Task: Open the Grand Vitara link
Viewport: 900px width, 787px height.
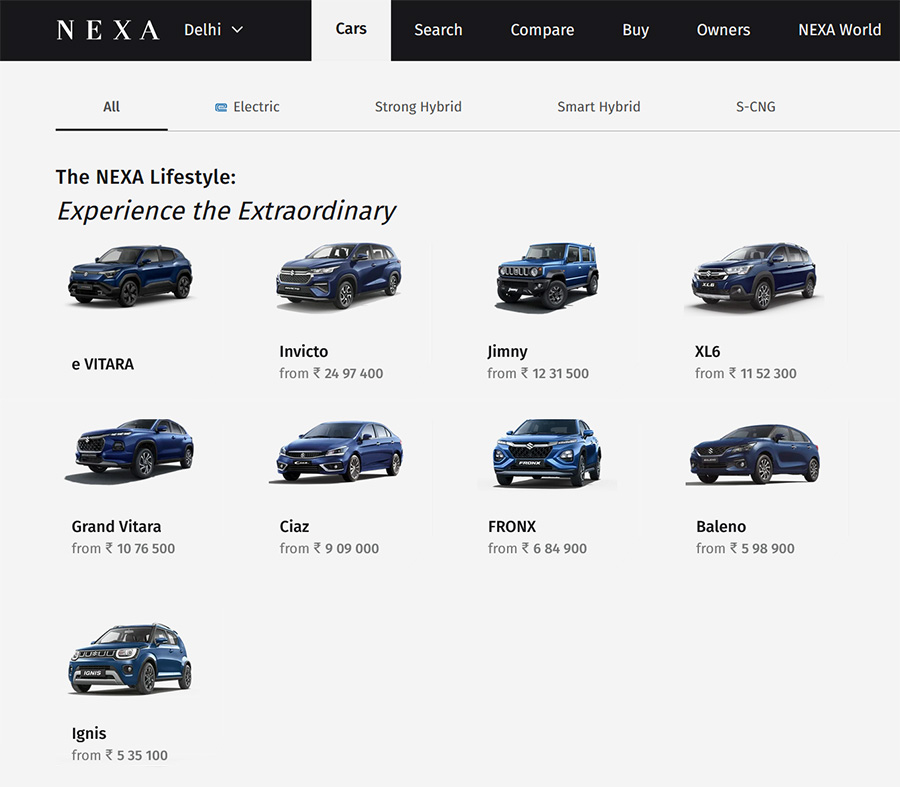Action: tap(116, 526)
